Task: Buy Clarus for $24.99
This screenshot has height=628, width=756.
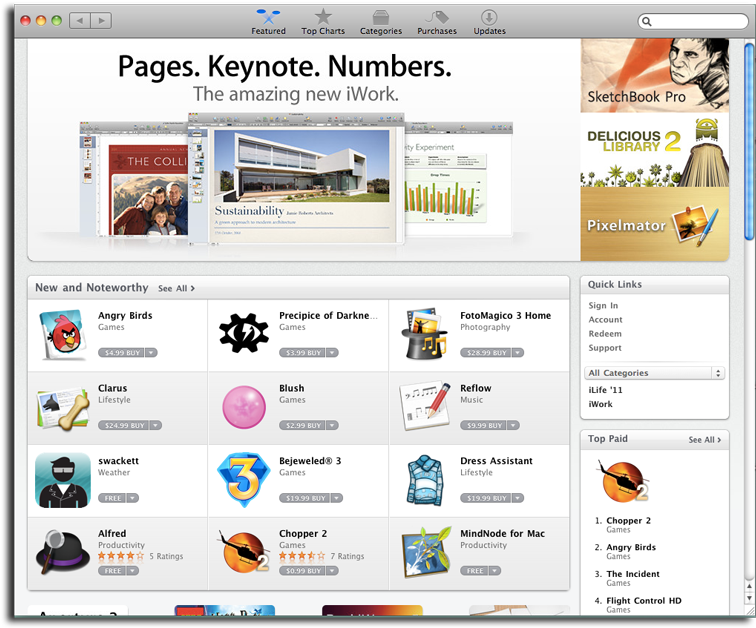Action: 123,426
